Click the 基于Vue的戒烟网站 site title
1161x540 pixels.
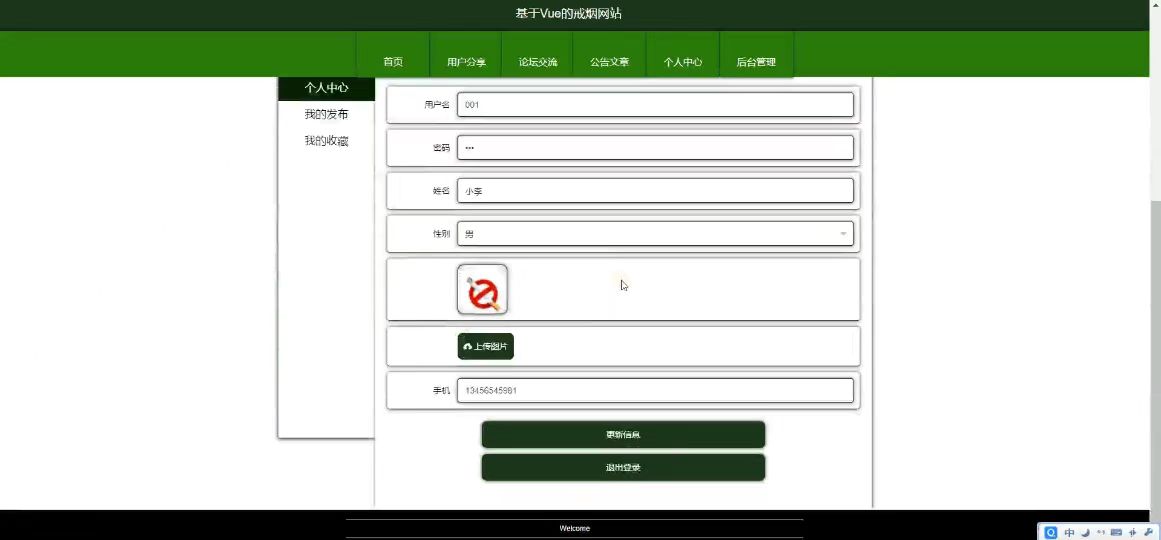click(x=569, y=13)
